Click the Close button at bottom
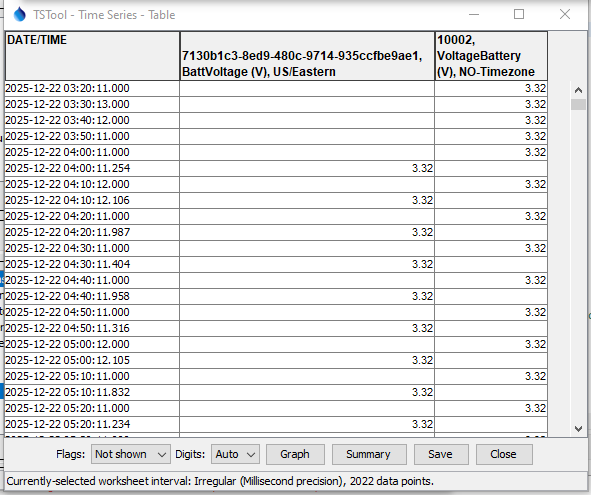Image resolution: width=591 pixels, height=495 pixels. pos(504,454)
